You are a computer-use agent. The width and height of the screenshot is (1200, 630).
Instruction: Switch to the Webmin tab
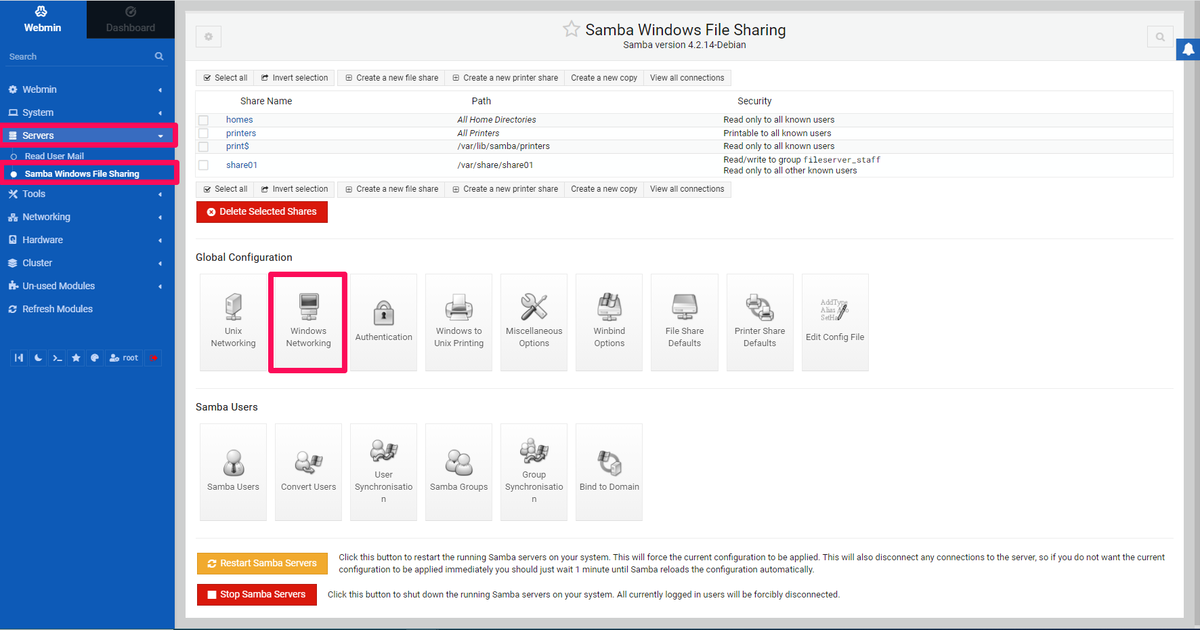point(43,19)
